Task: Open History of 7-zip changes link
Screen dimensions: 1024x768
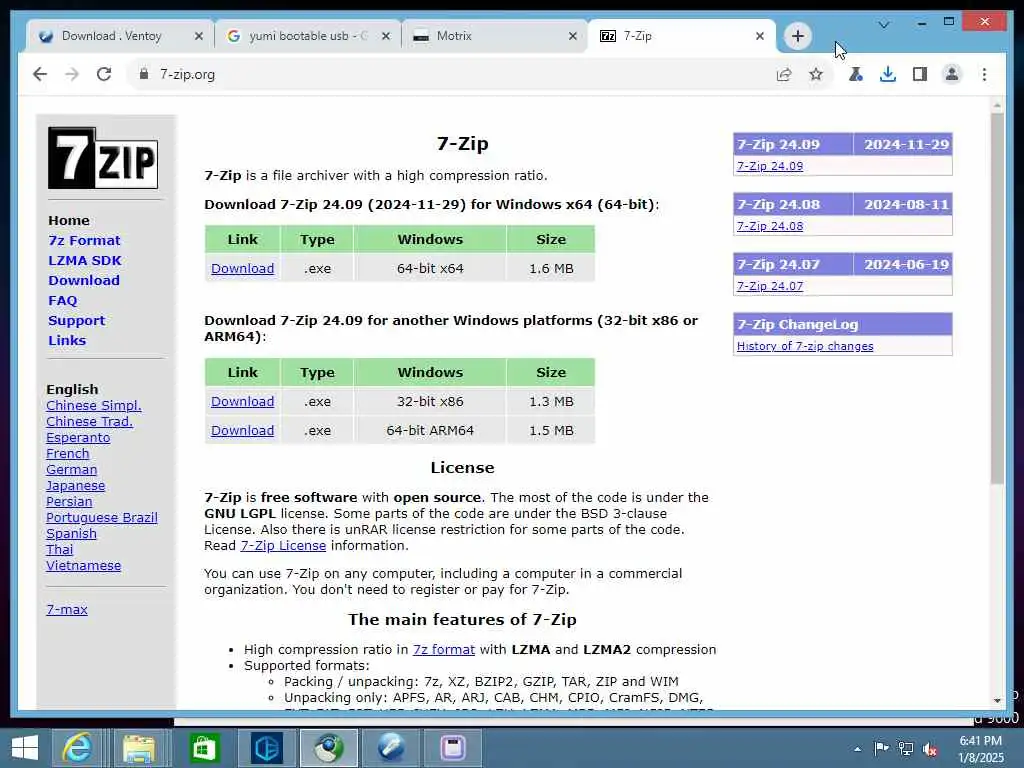Action: pyautogui.click(x=805, y=346)
